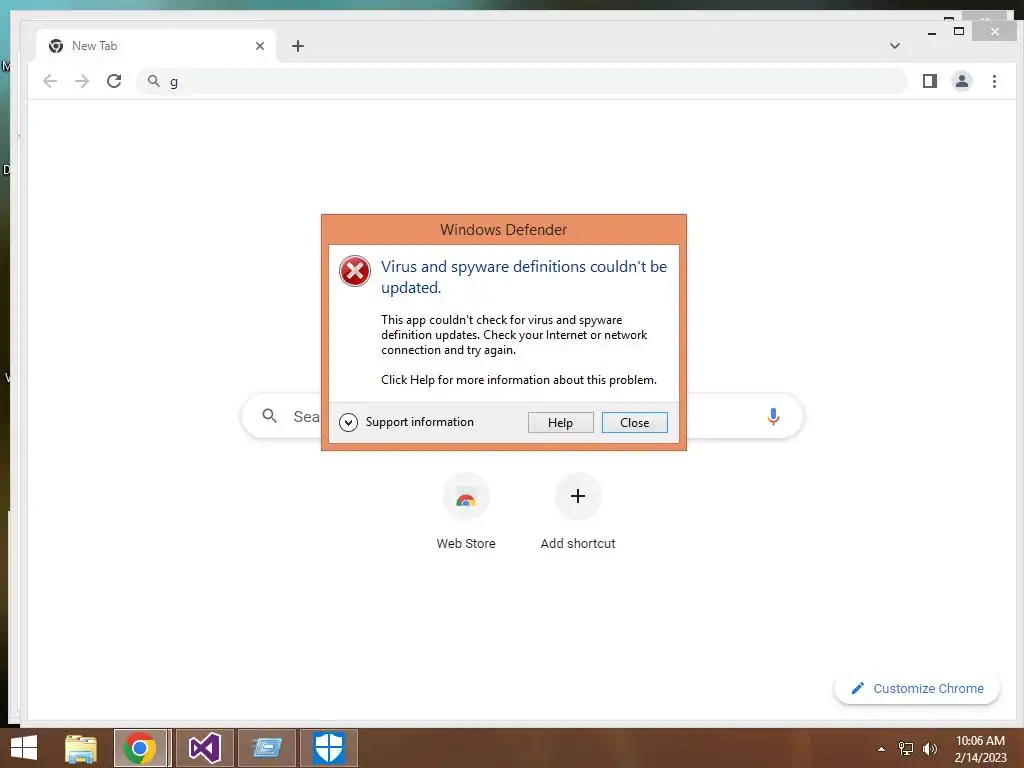
Task: Click the red error icon
Action: (355, 271)
